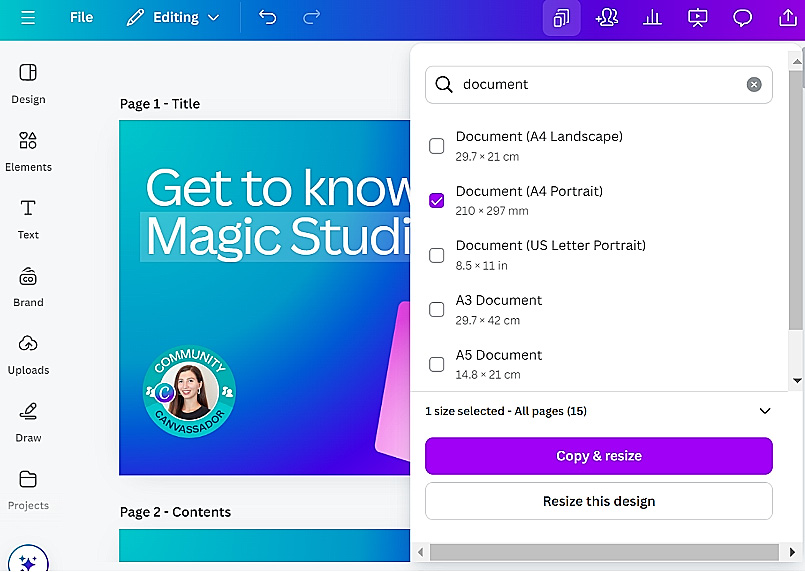Toggle the Resize tool icon
The height and width of the screenshot is (572, 805).
pyautogui.click(x=562, y=18)
